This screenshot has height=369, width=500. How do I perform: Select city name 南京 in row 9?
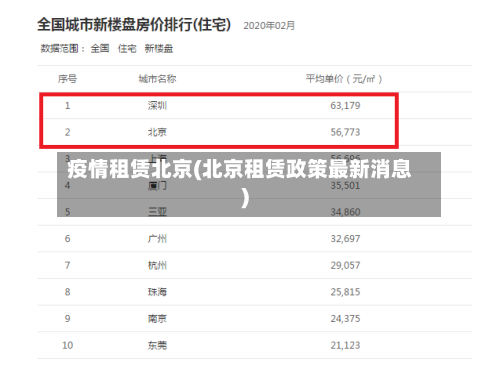click(157, 319)
